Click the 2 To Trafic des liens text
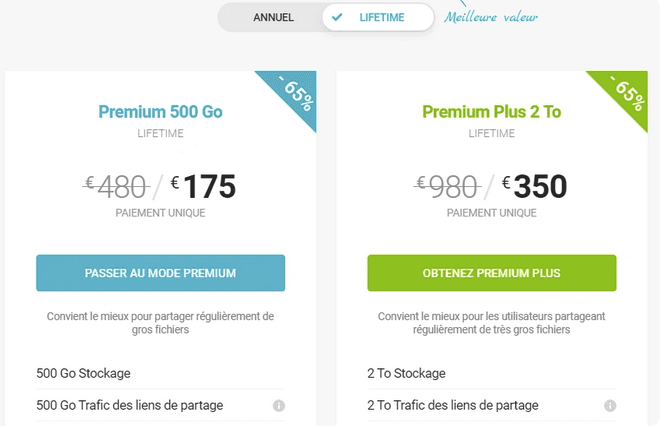 click(453, 405)
